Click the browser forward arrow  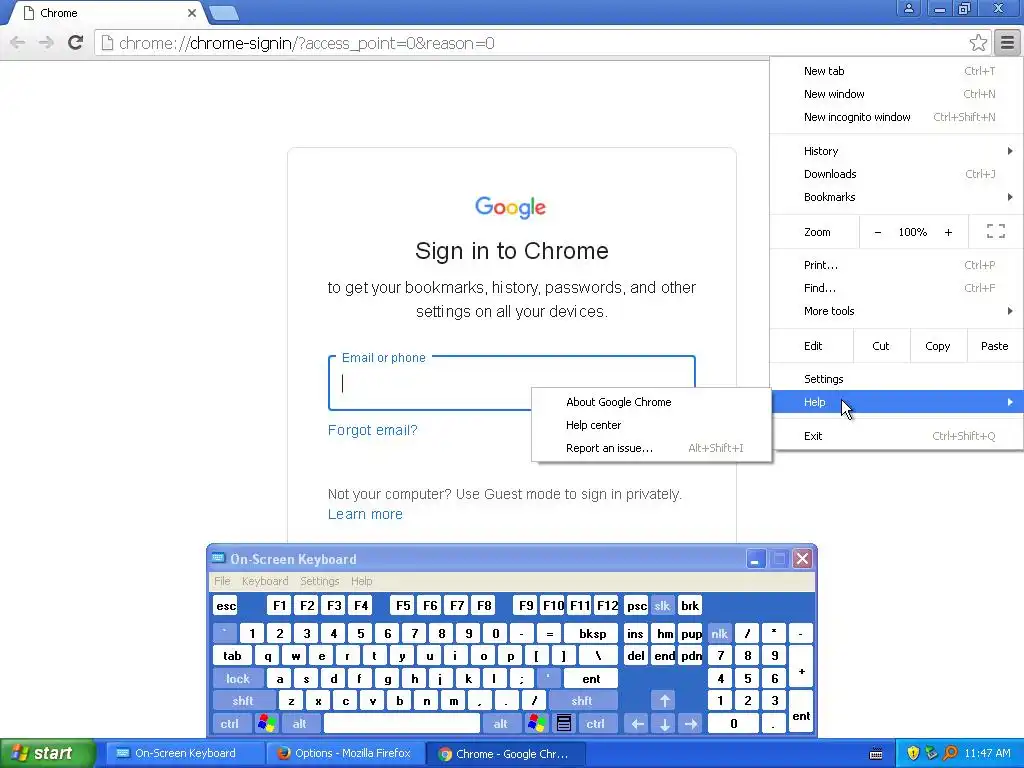[46, 43]
